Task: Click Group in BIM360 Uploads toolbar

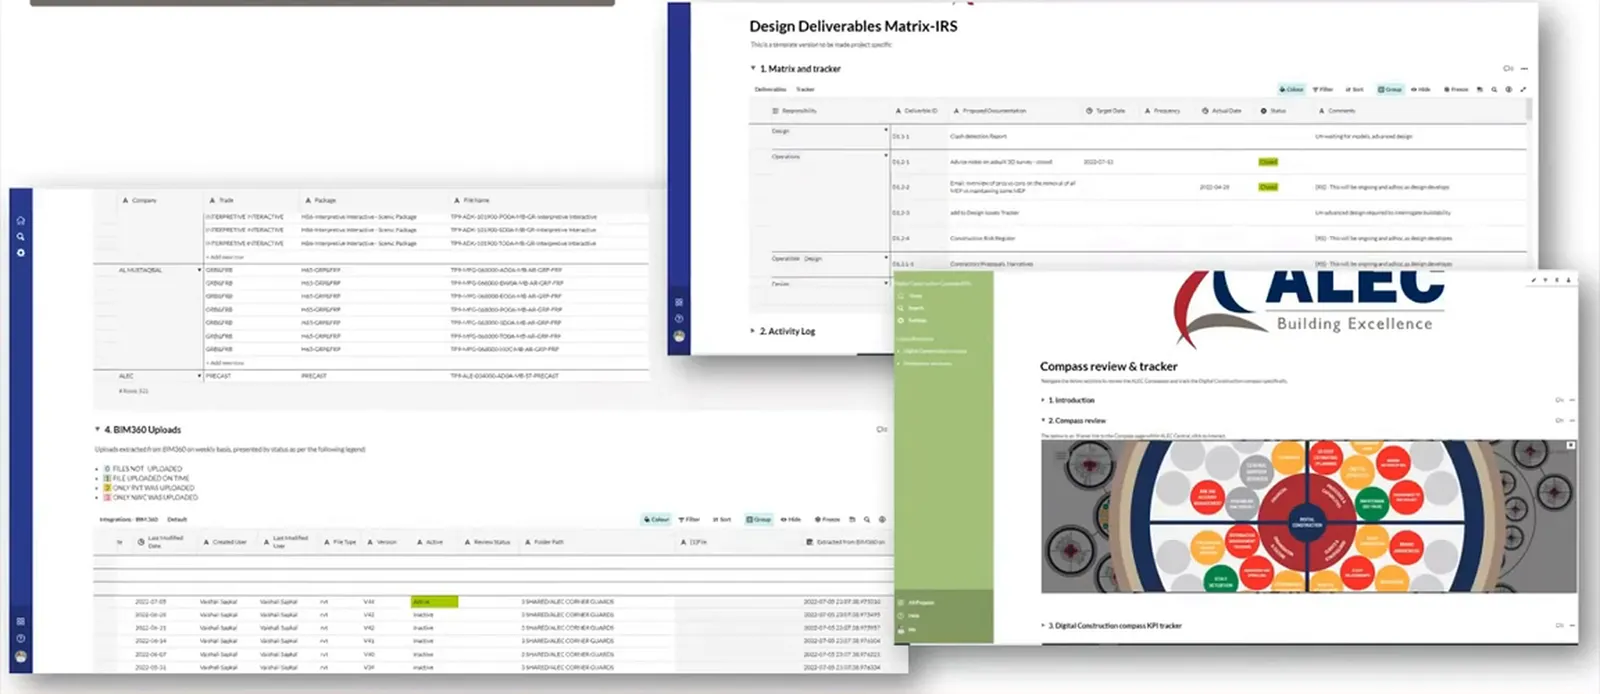Action: coord(759,520)
